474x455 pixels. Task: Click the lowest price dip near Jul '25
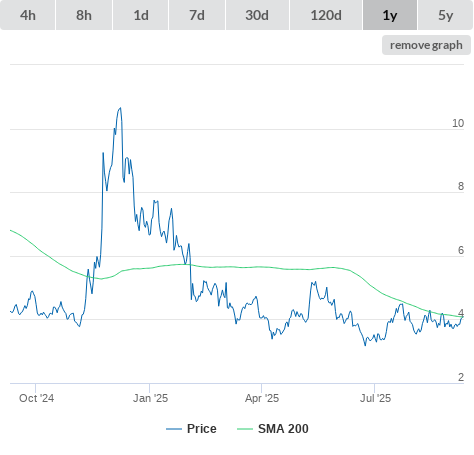(x=365, y=345)
